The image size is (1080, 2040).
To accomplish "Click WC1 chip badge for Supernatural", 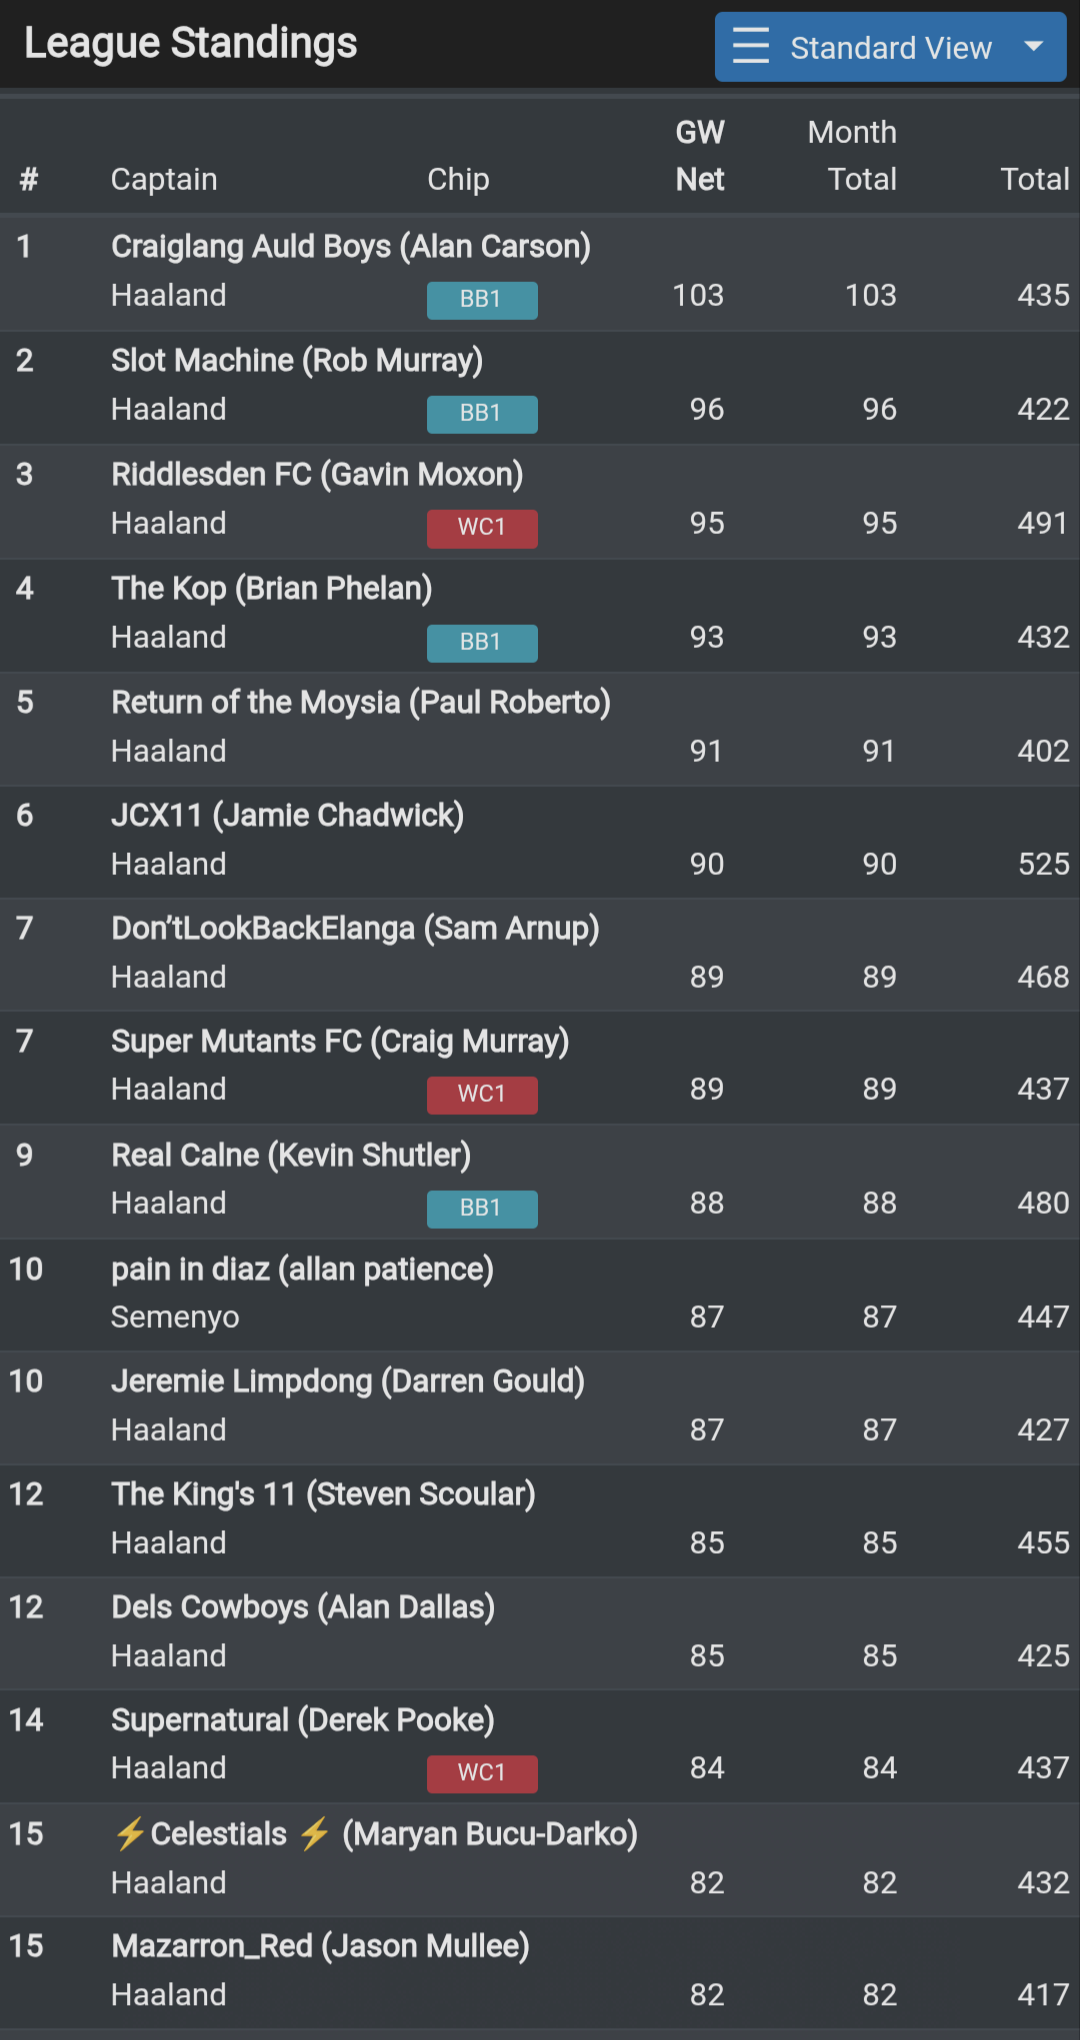I will [482, 1773].
